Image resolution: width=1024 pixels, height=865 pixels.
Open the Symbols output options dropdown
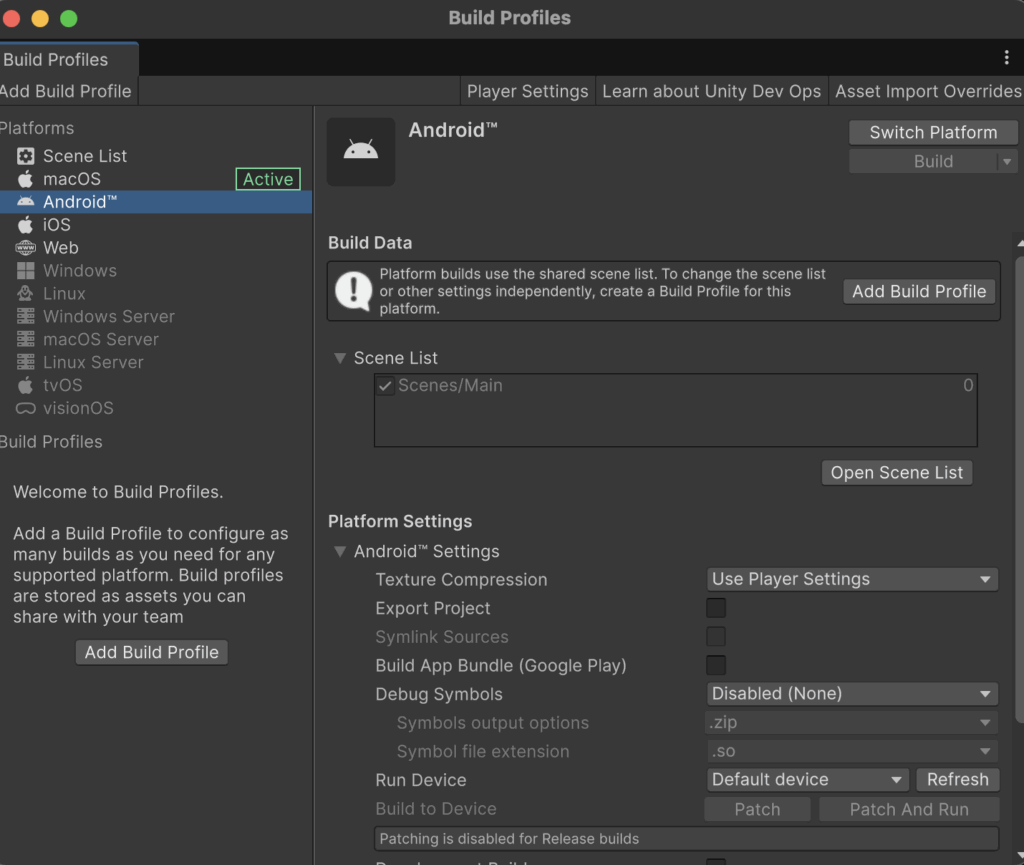click(x=852, y=722)
